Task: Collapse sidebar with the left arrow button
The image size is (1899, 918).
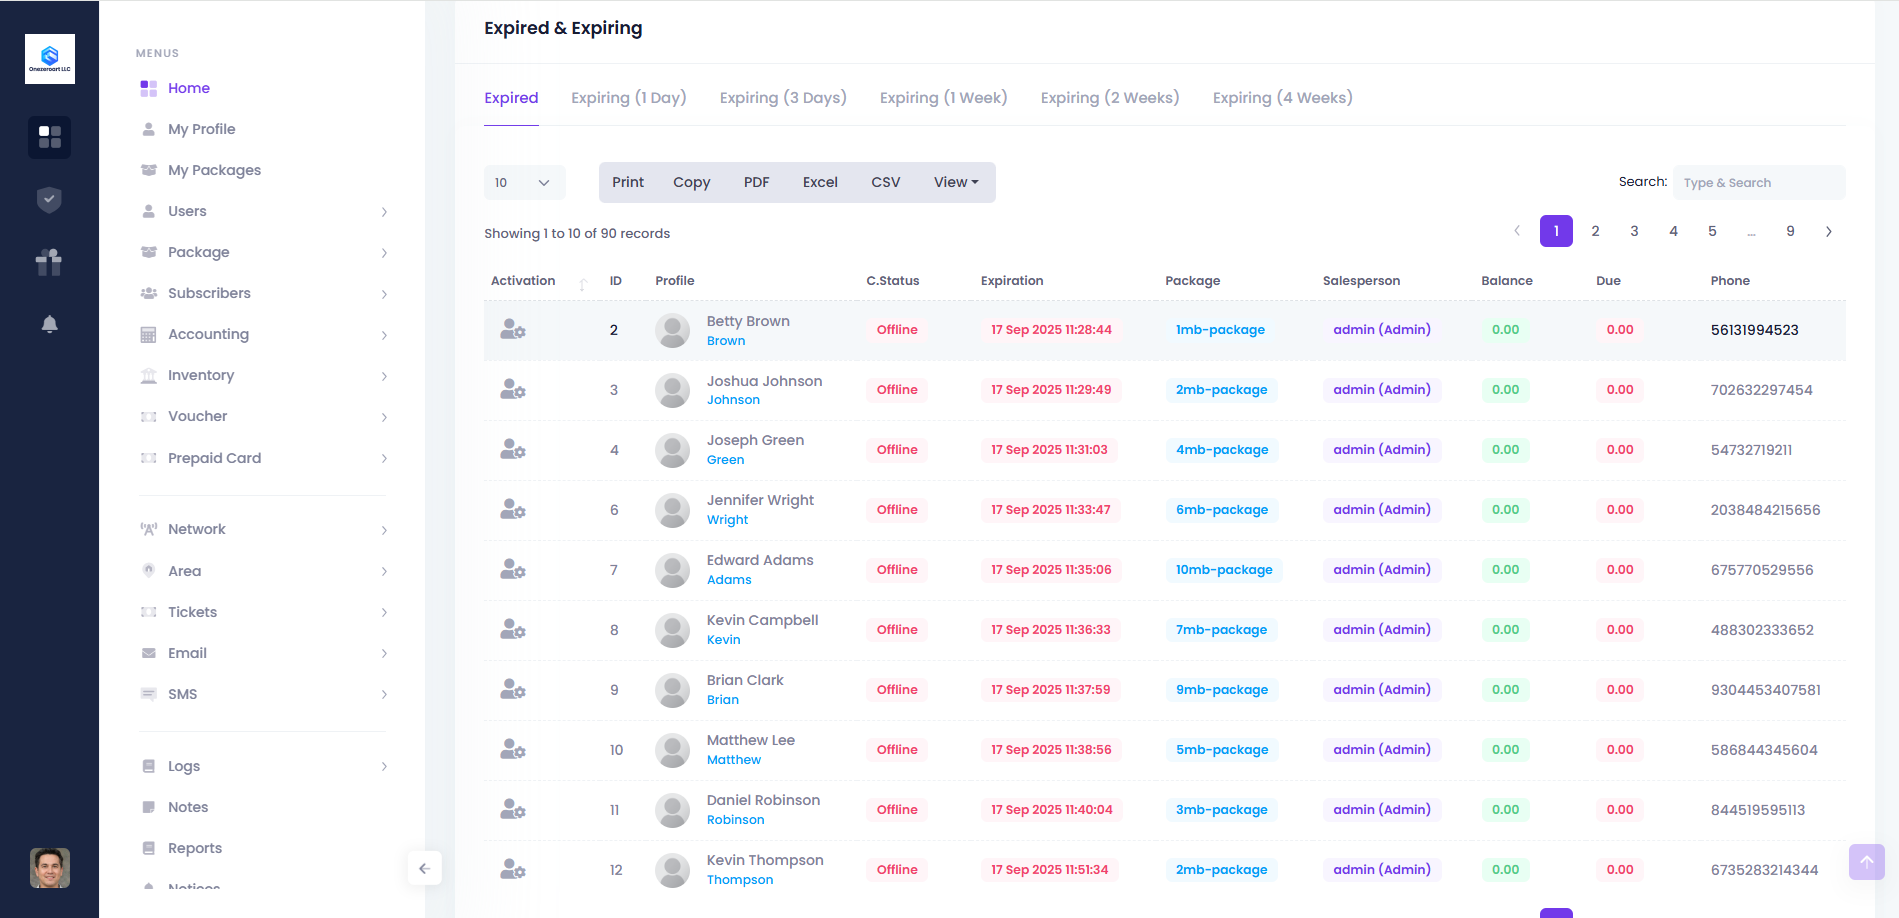Action: (x=424, y=868)
